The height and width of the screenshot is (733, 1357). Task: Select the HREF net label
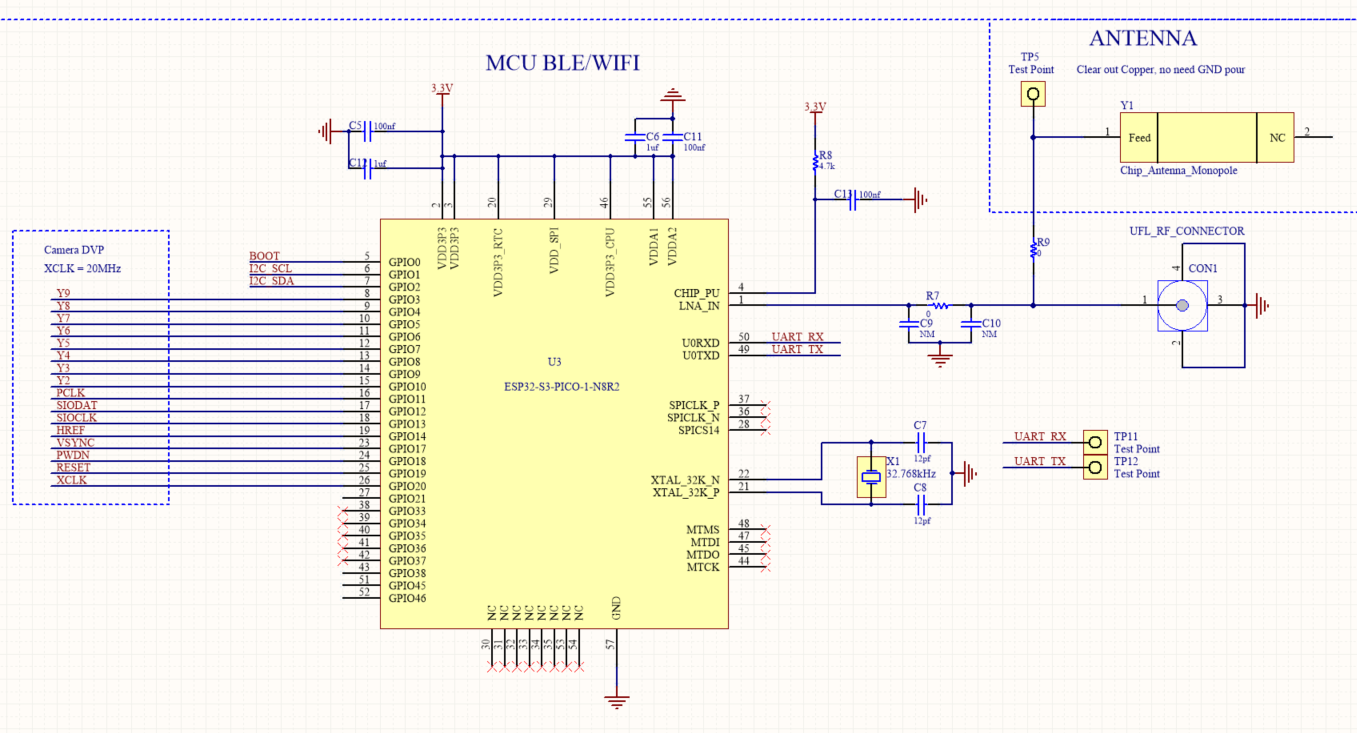[70, 430]
